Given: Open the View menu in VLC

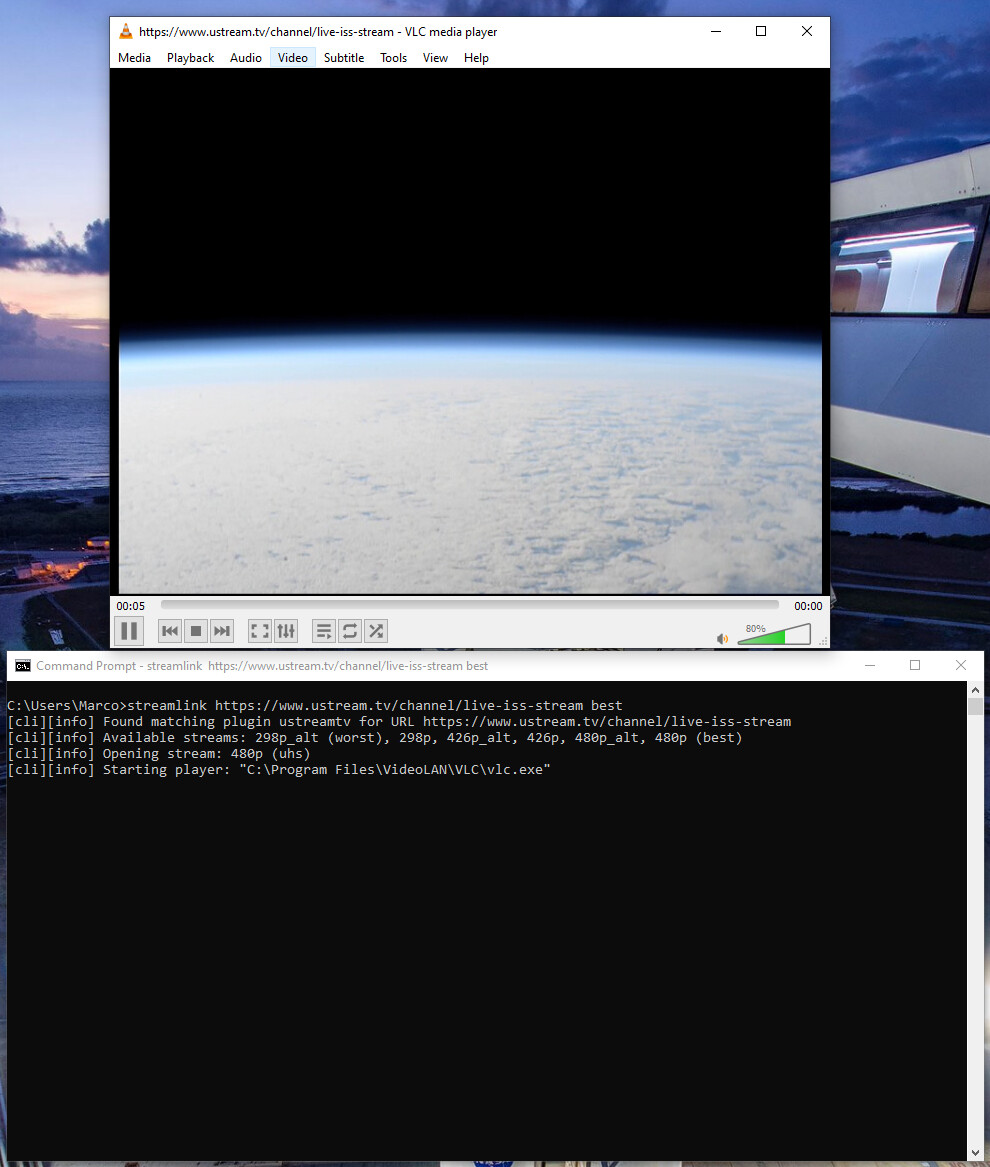Looking at the screenshot, I should point(435,58).
